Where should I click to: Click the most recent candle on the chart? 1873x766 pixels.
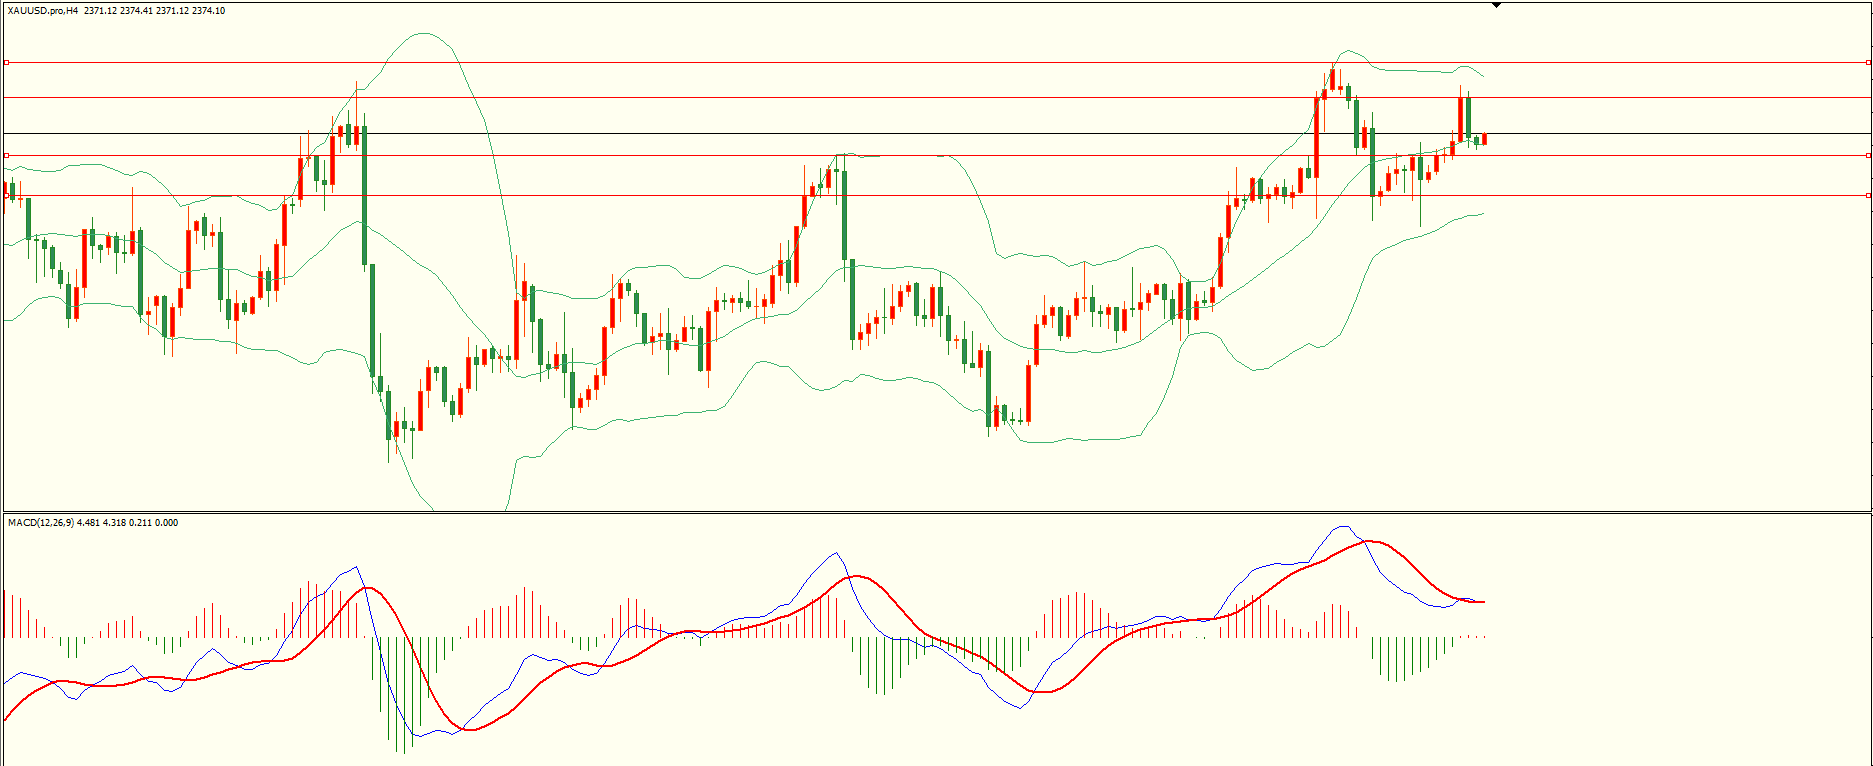click(1485, 139)
